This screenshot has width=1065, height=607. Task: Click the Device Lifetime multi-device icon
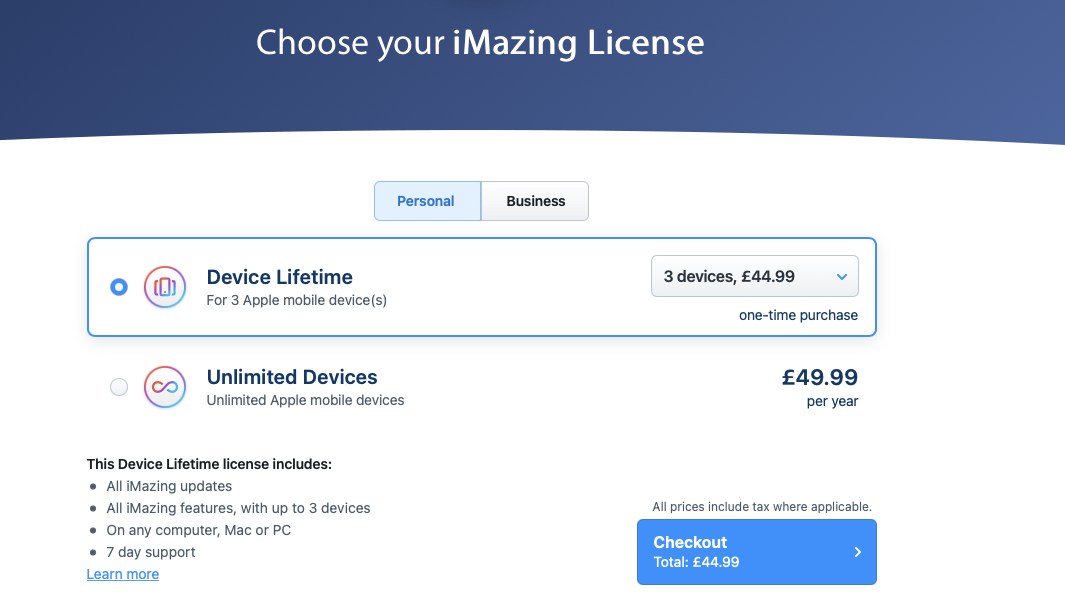(165, 287)
